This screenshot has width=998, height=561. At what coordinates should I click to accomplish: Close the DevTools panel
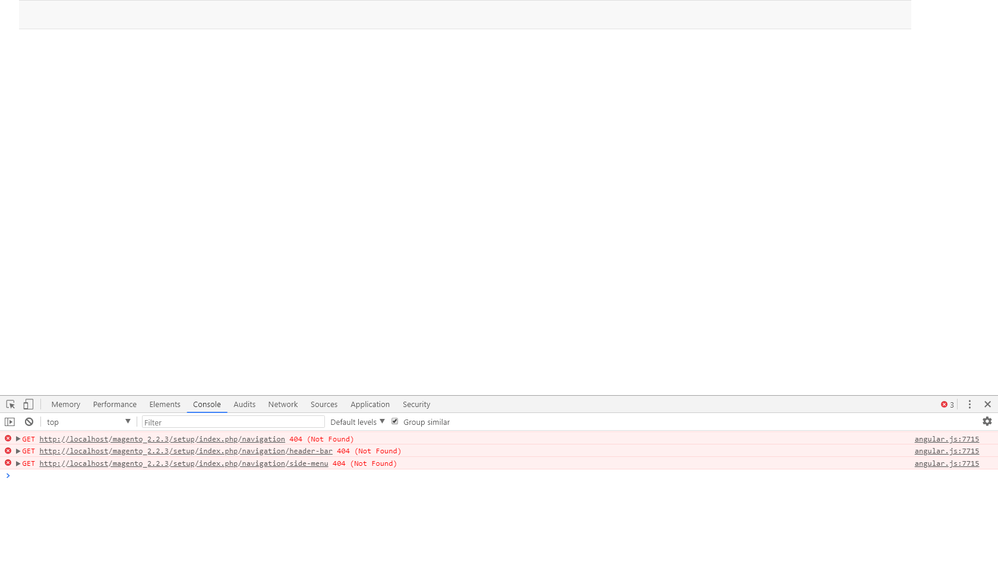987,405
